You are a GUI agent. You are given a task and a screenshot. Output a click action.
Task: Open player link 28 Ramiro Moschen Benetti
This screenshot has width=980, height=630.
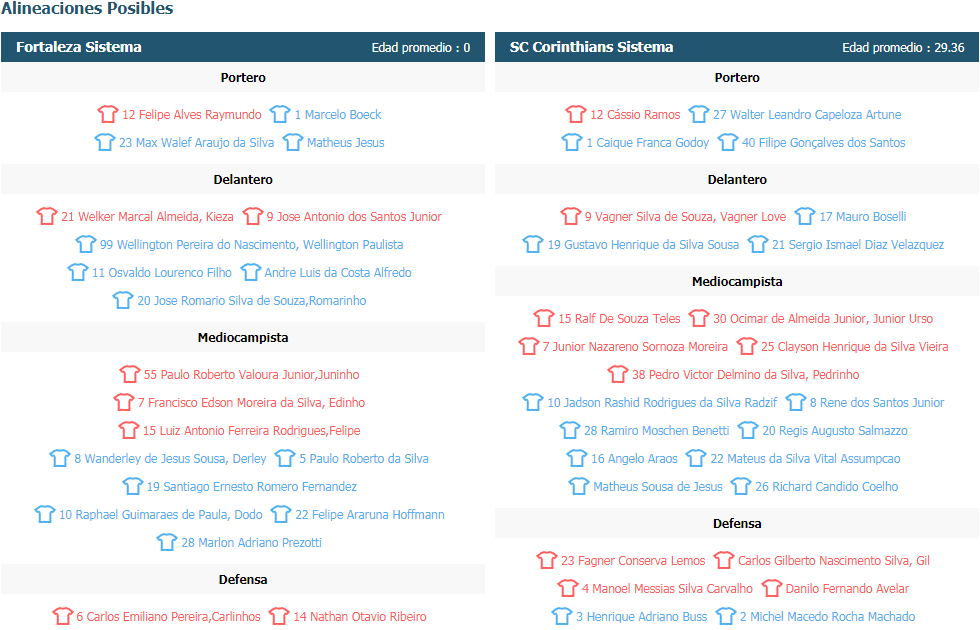click(x=656, y=431)
